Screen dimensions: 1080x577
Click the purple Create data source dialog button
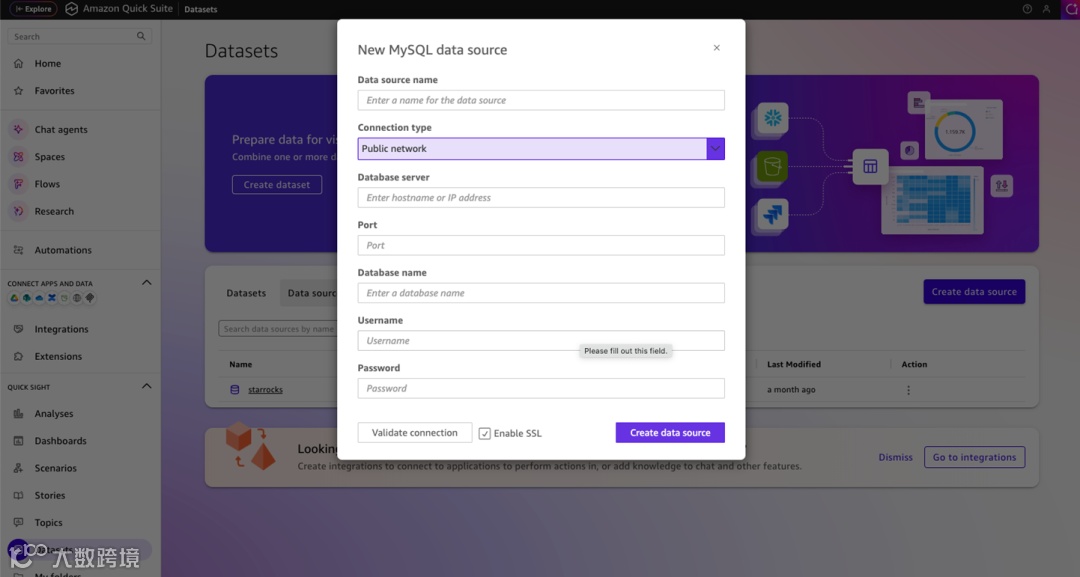tap(670, 432)
